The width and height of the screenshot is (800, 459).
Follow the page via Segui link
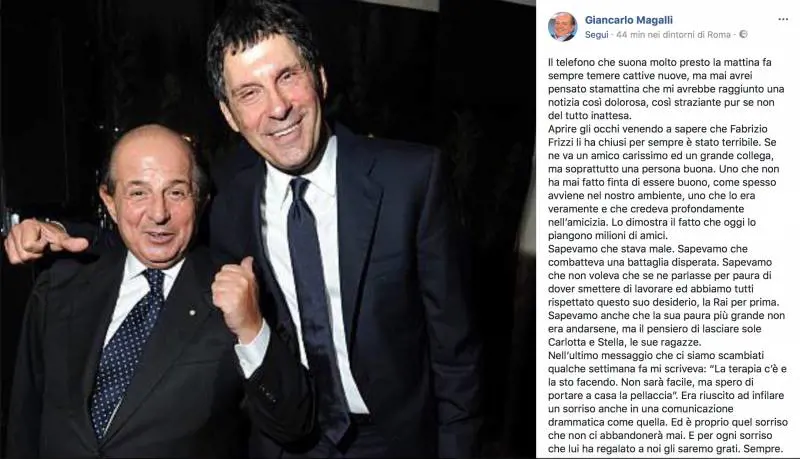(x=596, y=35)
